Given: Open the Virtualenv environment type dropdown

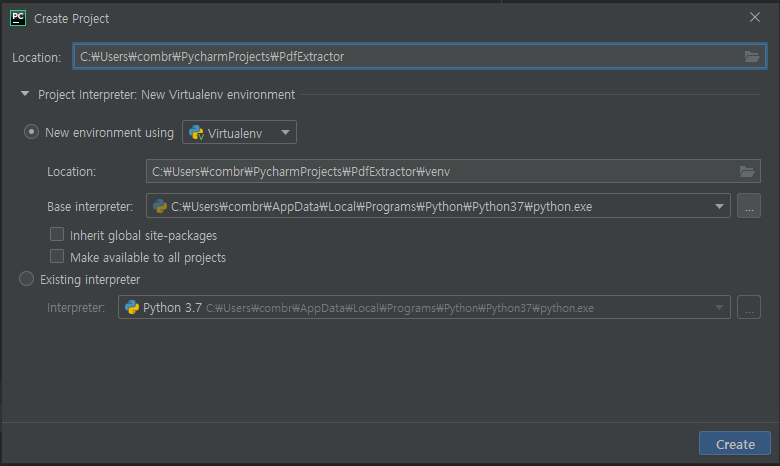Looking at the screenshot, I should (239, 132).
